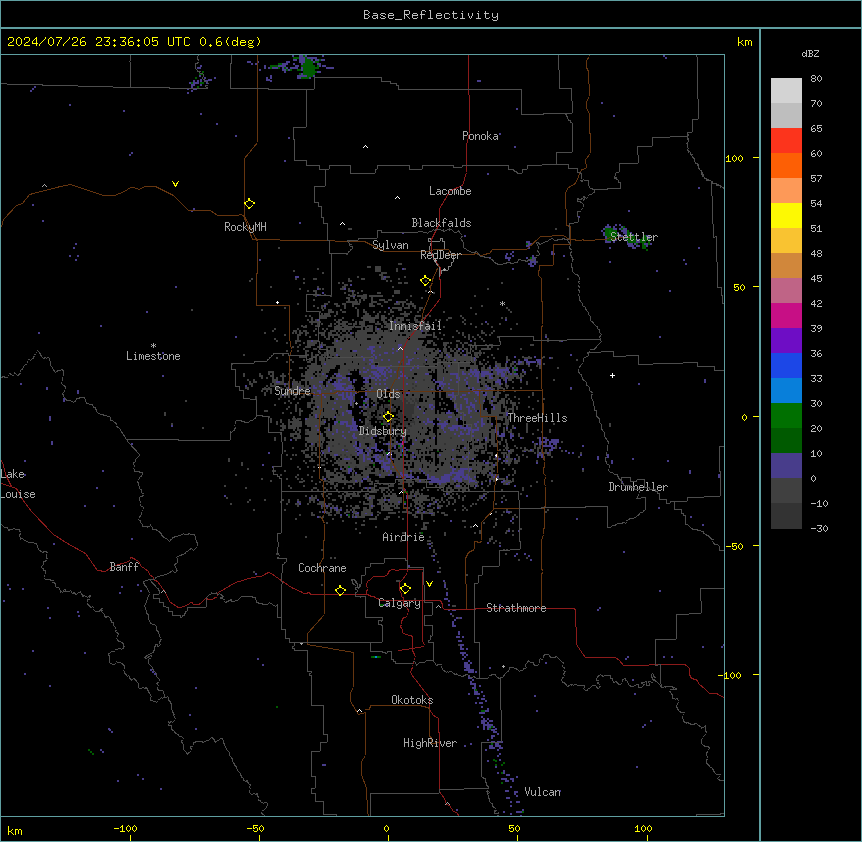862x842 pixels.
Task: Click the Drumheller label
Action: coord(638,487)
